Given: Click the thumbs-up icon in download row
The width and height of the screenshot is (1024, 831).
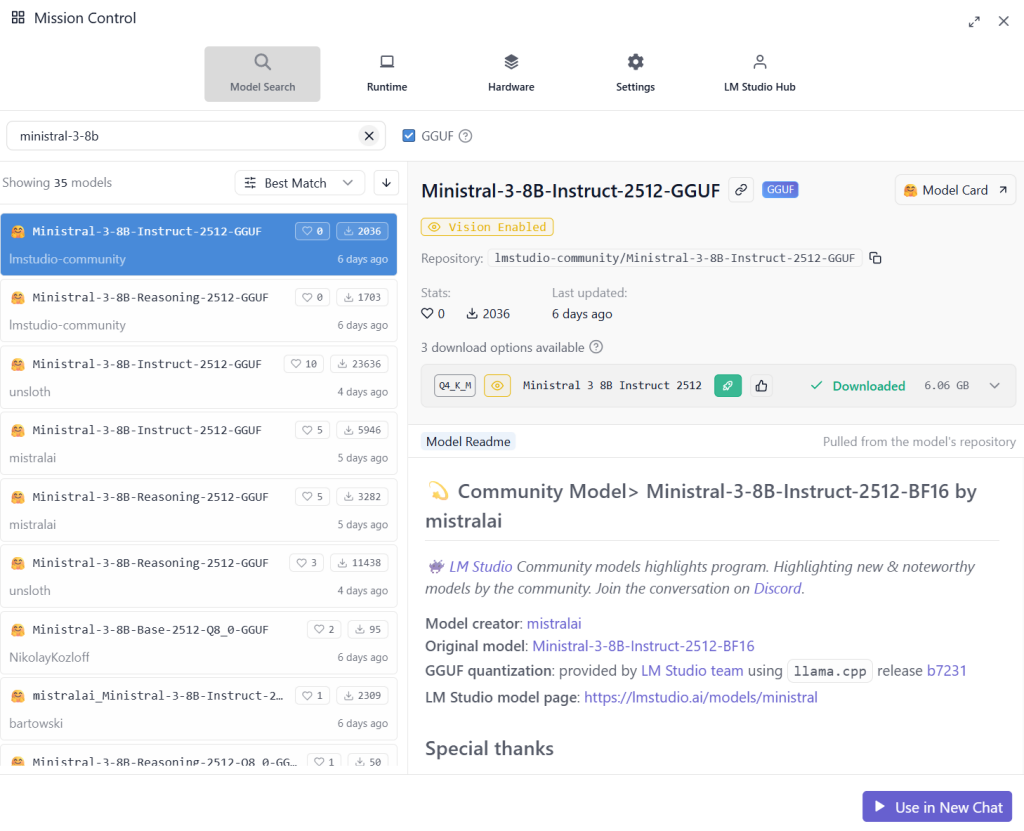Looking at the screenshot, I should pyautogui.click(x=761, y=386).
